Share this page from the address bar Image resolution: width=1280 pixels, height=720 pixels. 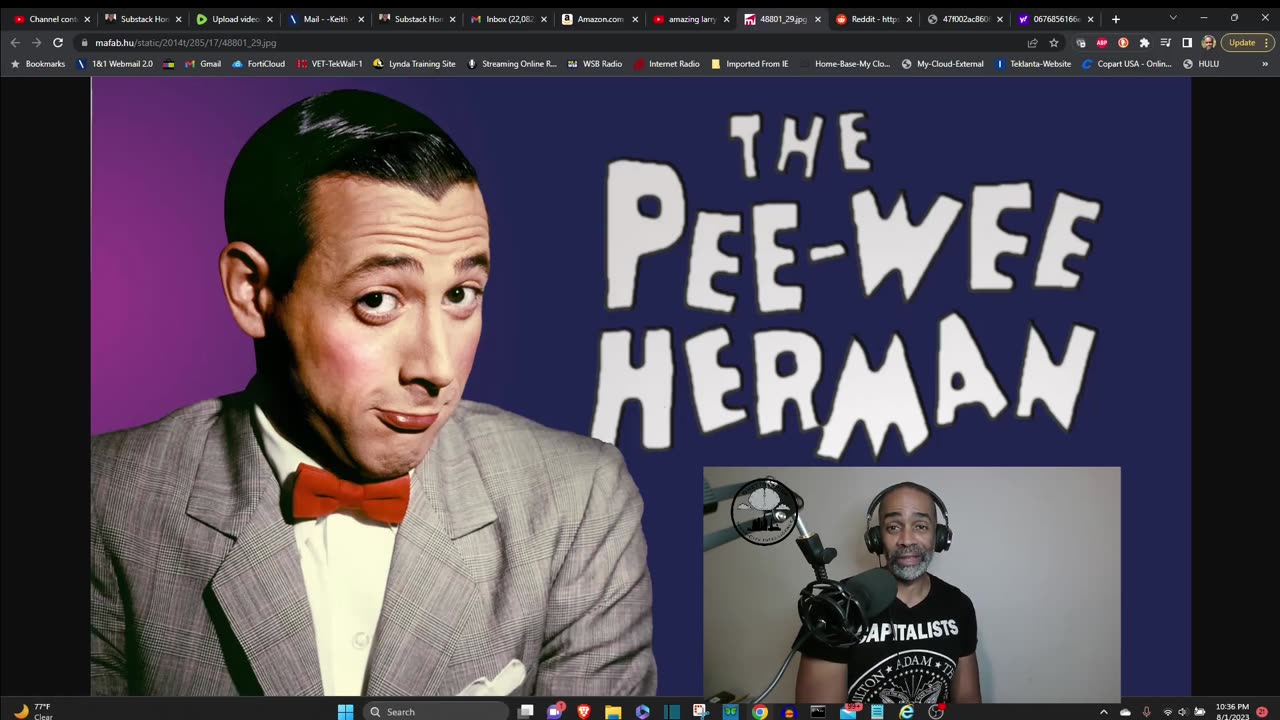click(1032, 43)
